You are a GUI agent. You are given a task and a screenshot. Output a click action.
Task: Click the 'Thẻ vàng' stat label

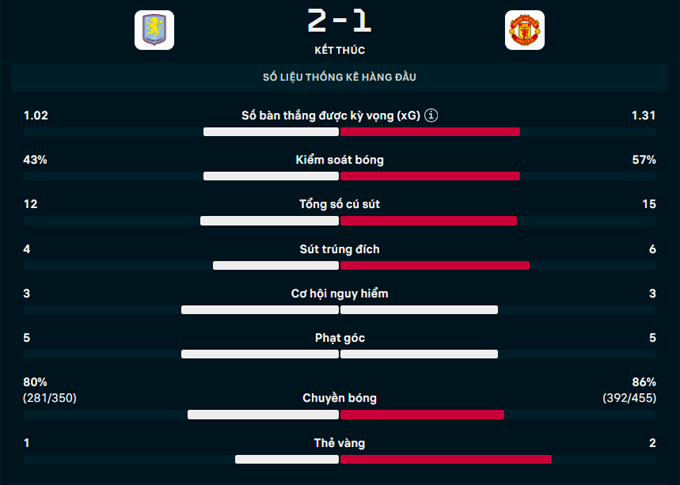point(339,443)
